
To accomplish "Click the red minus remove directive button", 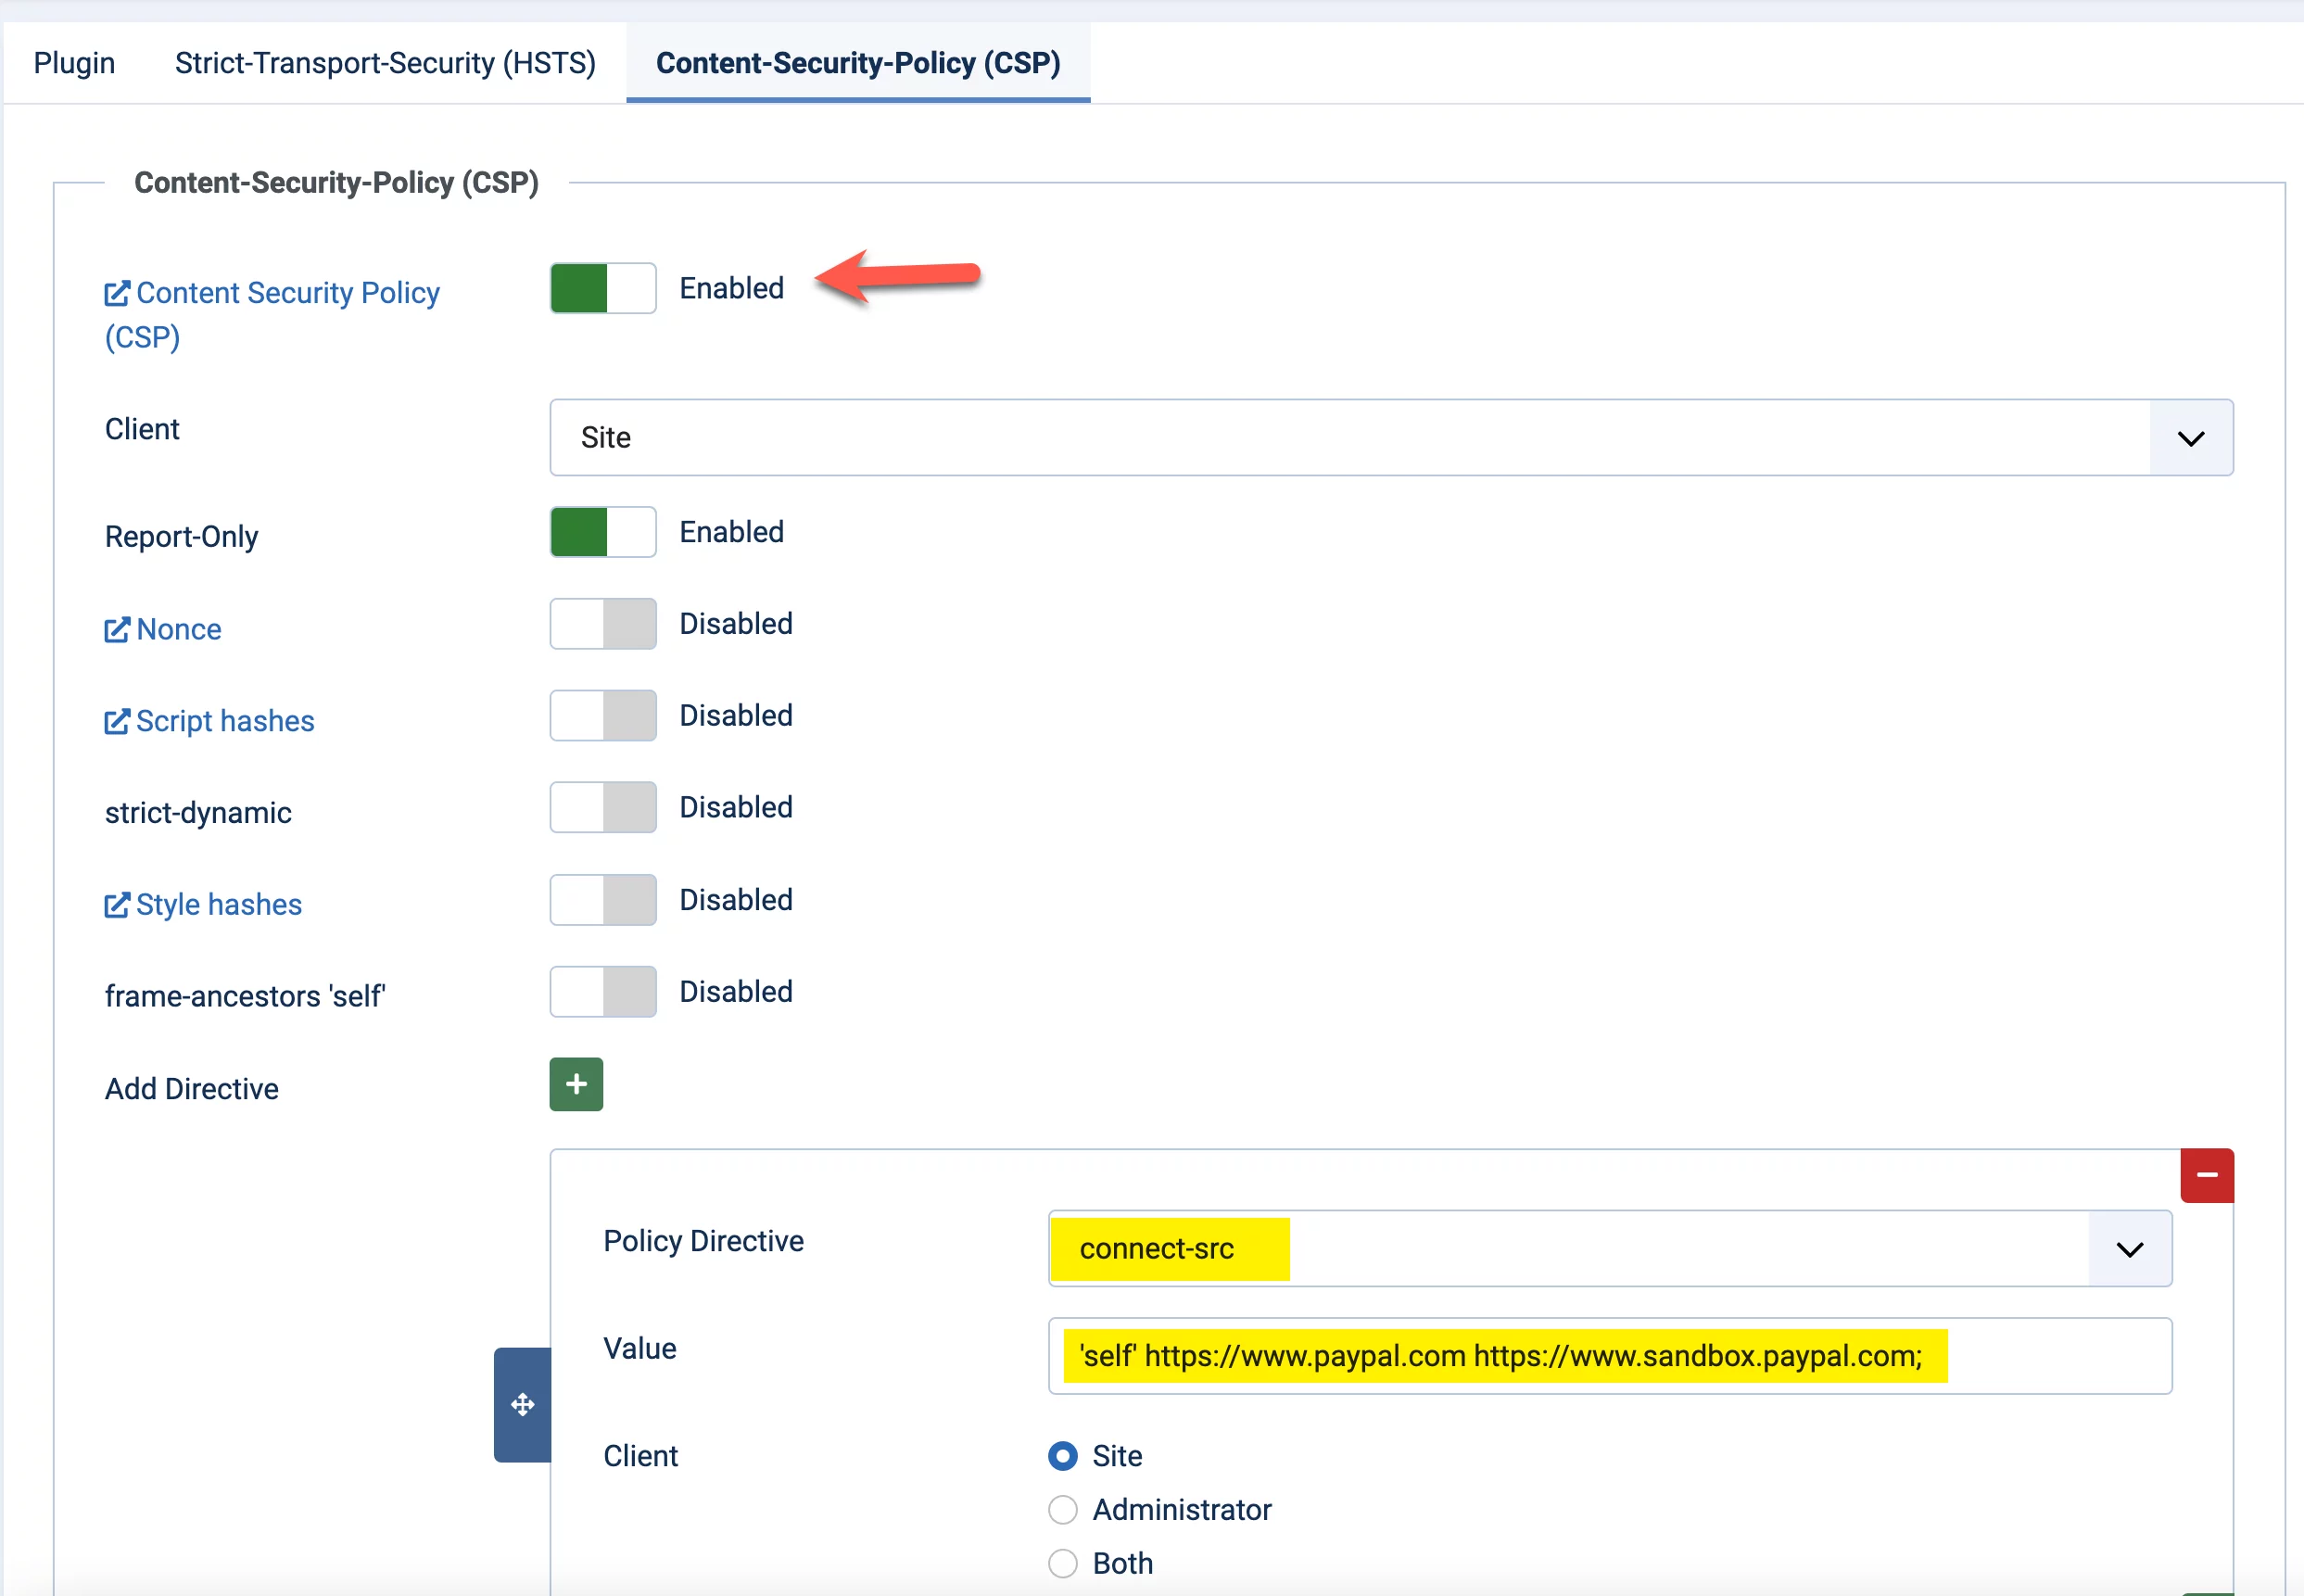I will (2207, 1175).
